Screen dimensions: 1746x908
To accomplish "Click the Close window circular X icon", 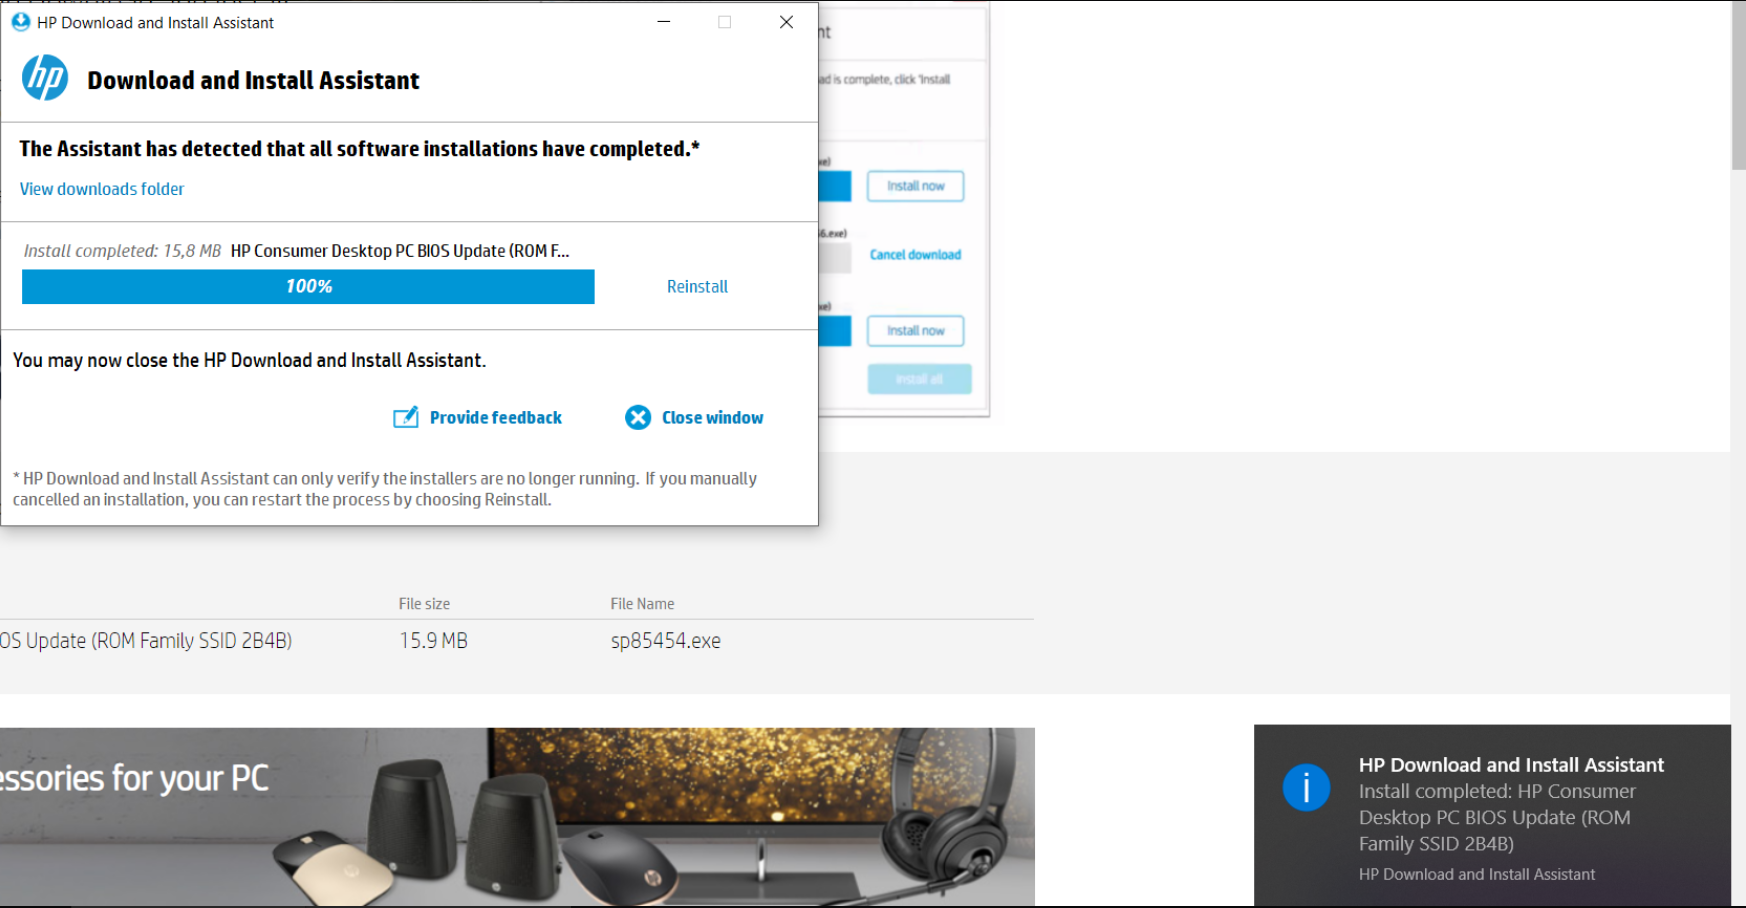I will pyautogui.click(x=638, y=417).
